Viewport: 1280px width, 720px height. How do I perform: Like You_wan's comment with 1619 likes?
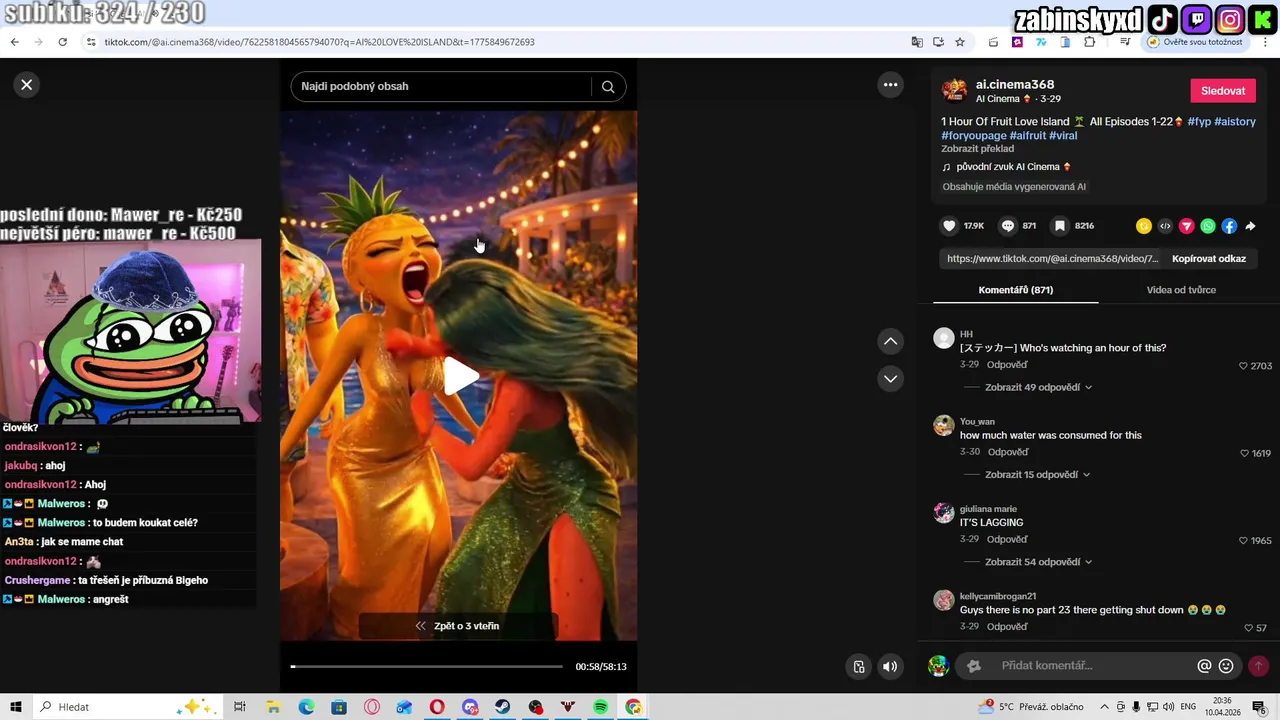click(1244, 453)
